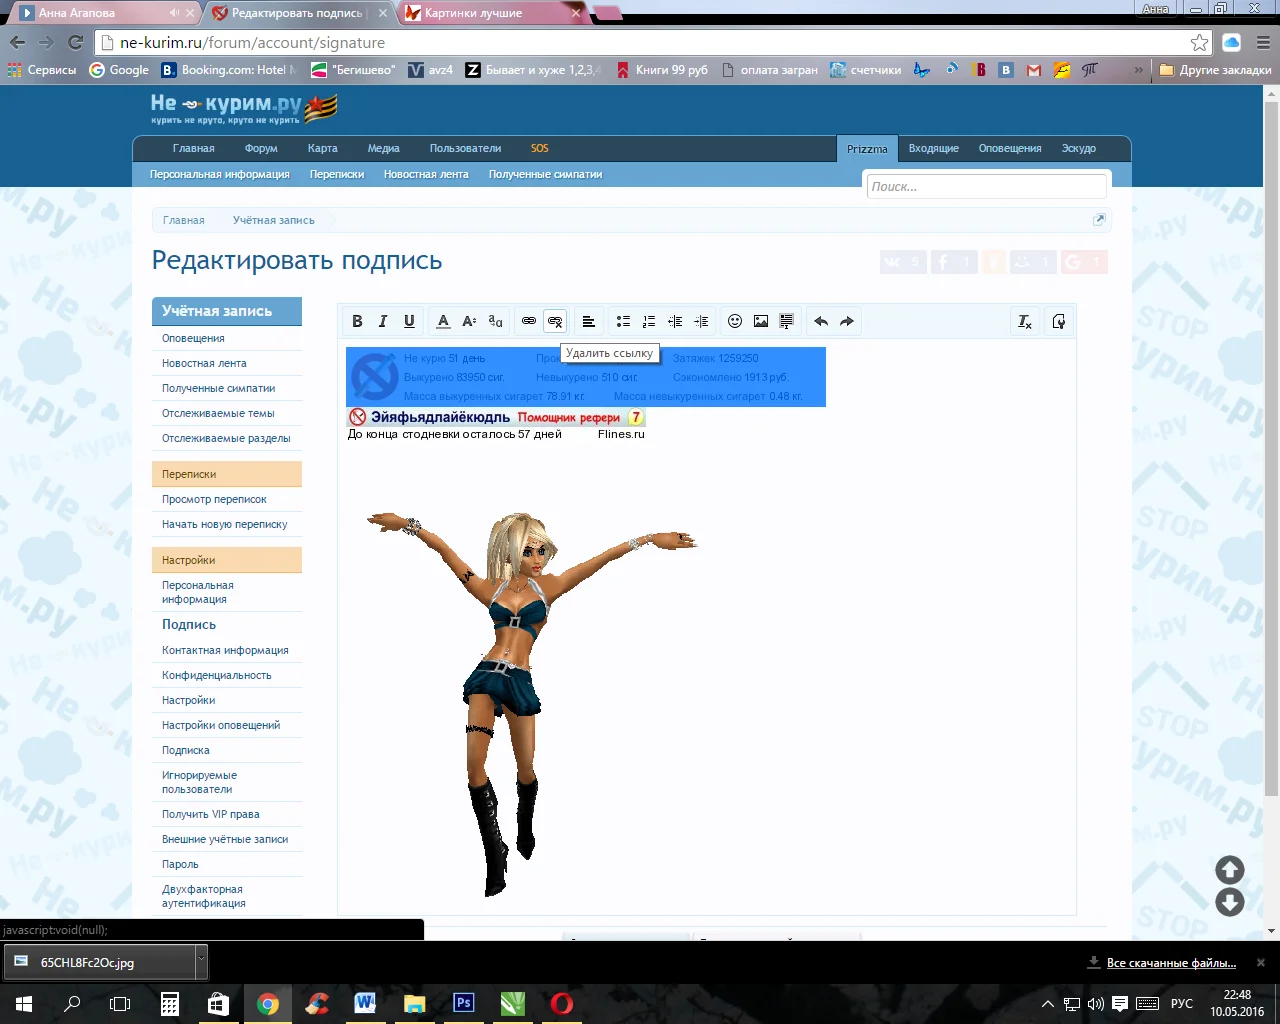1280x1024 pixels.
Task: Open the font family menu
Action: click(x=495, y=321)
